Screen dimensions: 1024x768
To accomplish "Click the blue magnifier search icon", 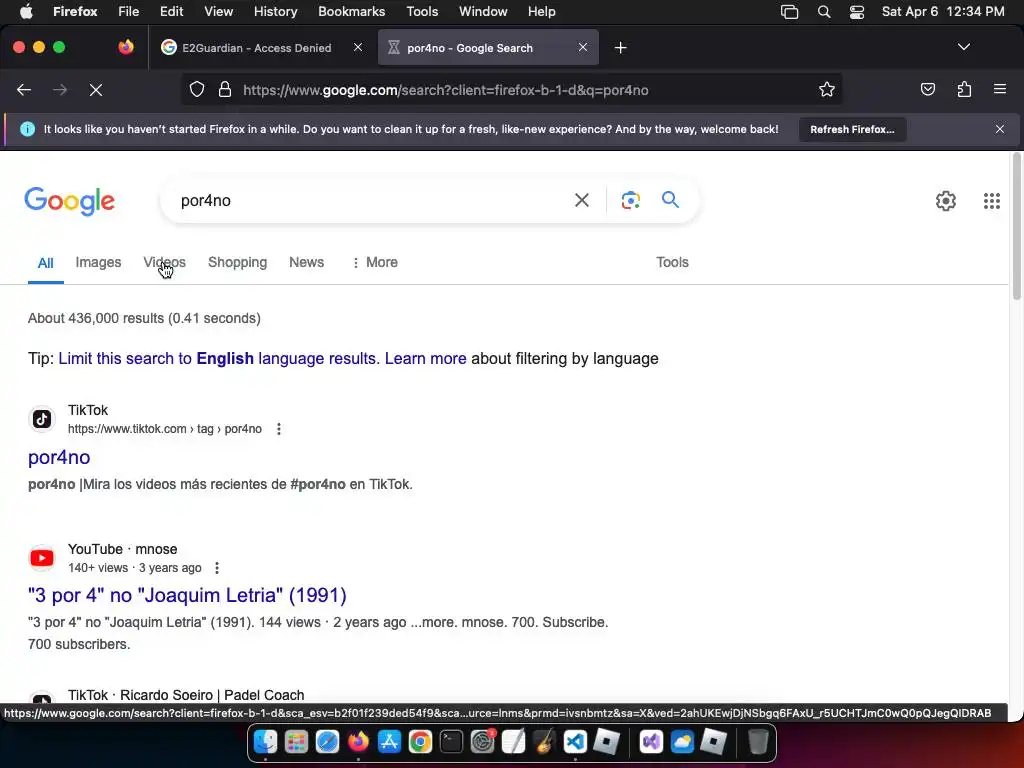I will (x=670, y=200).
